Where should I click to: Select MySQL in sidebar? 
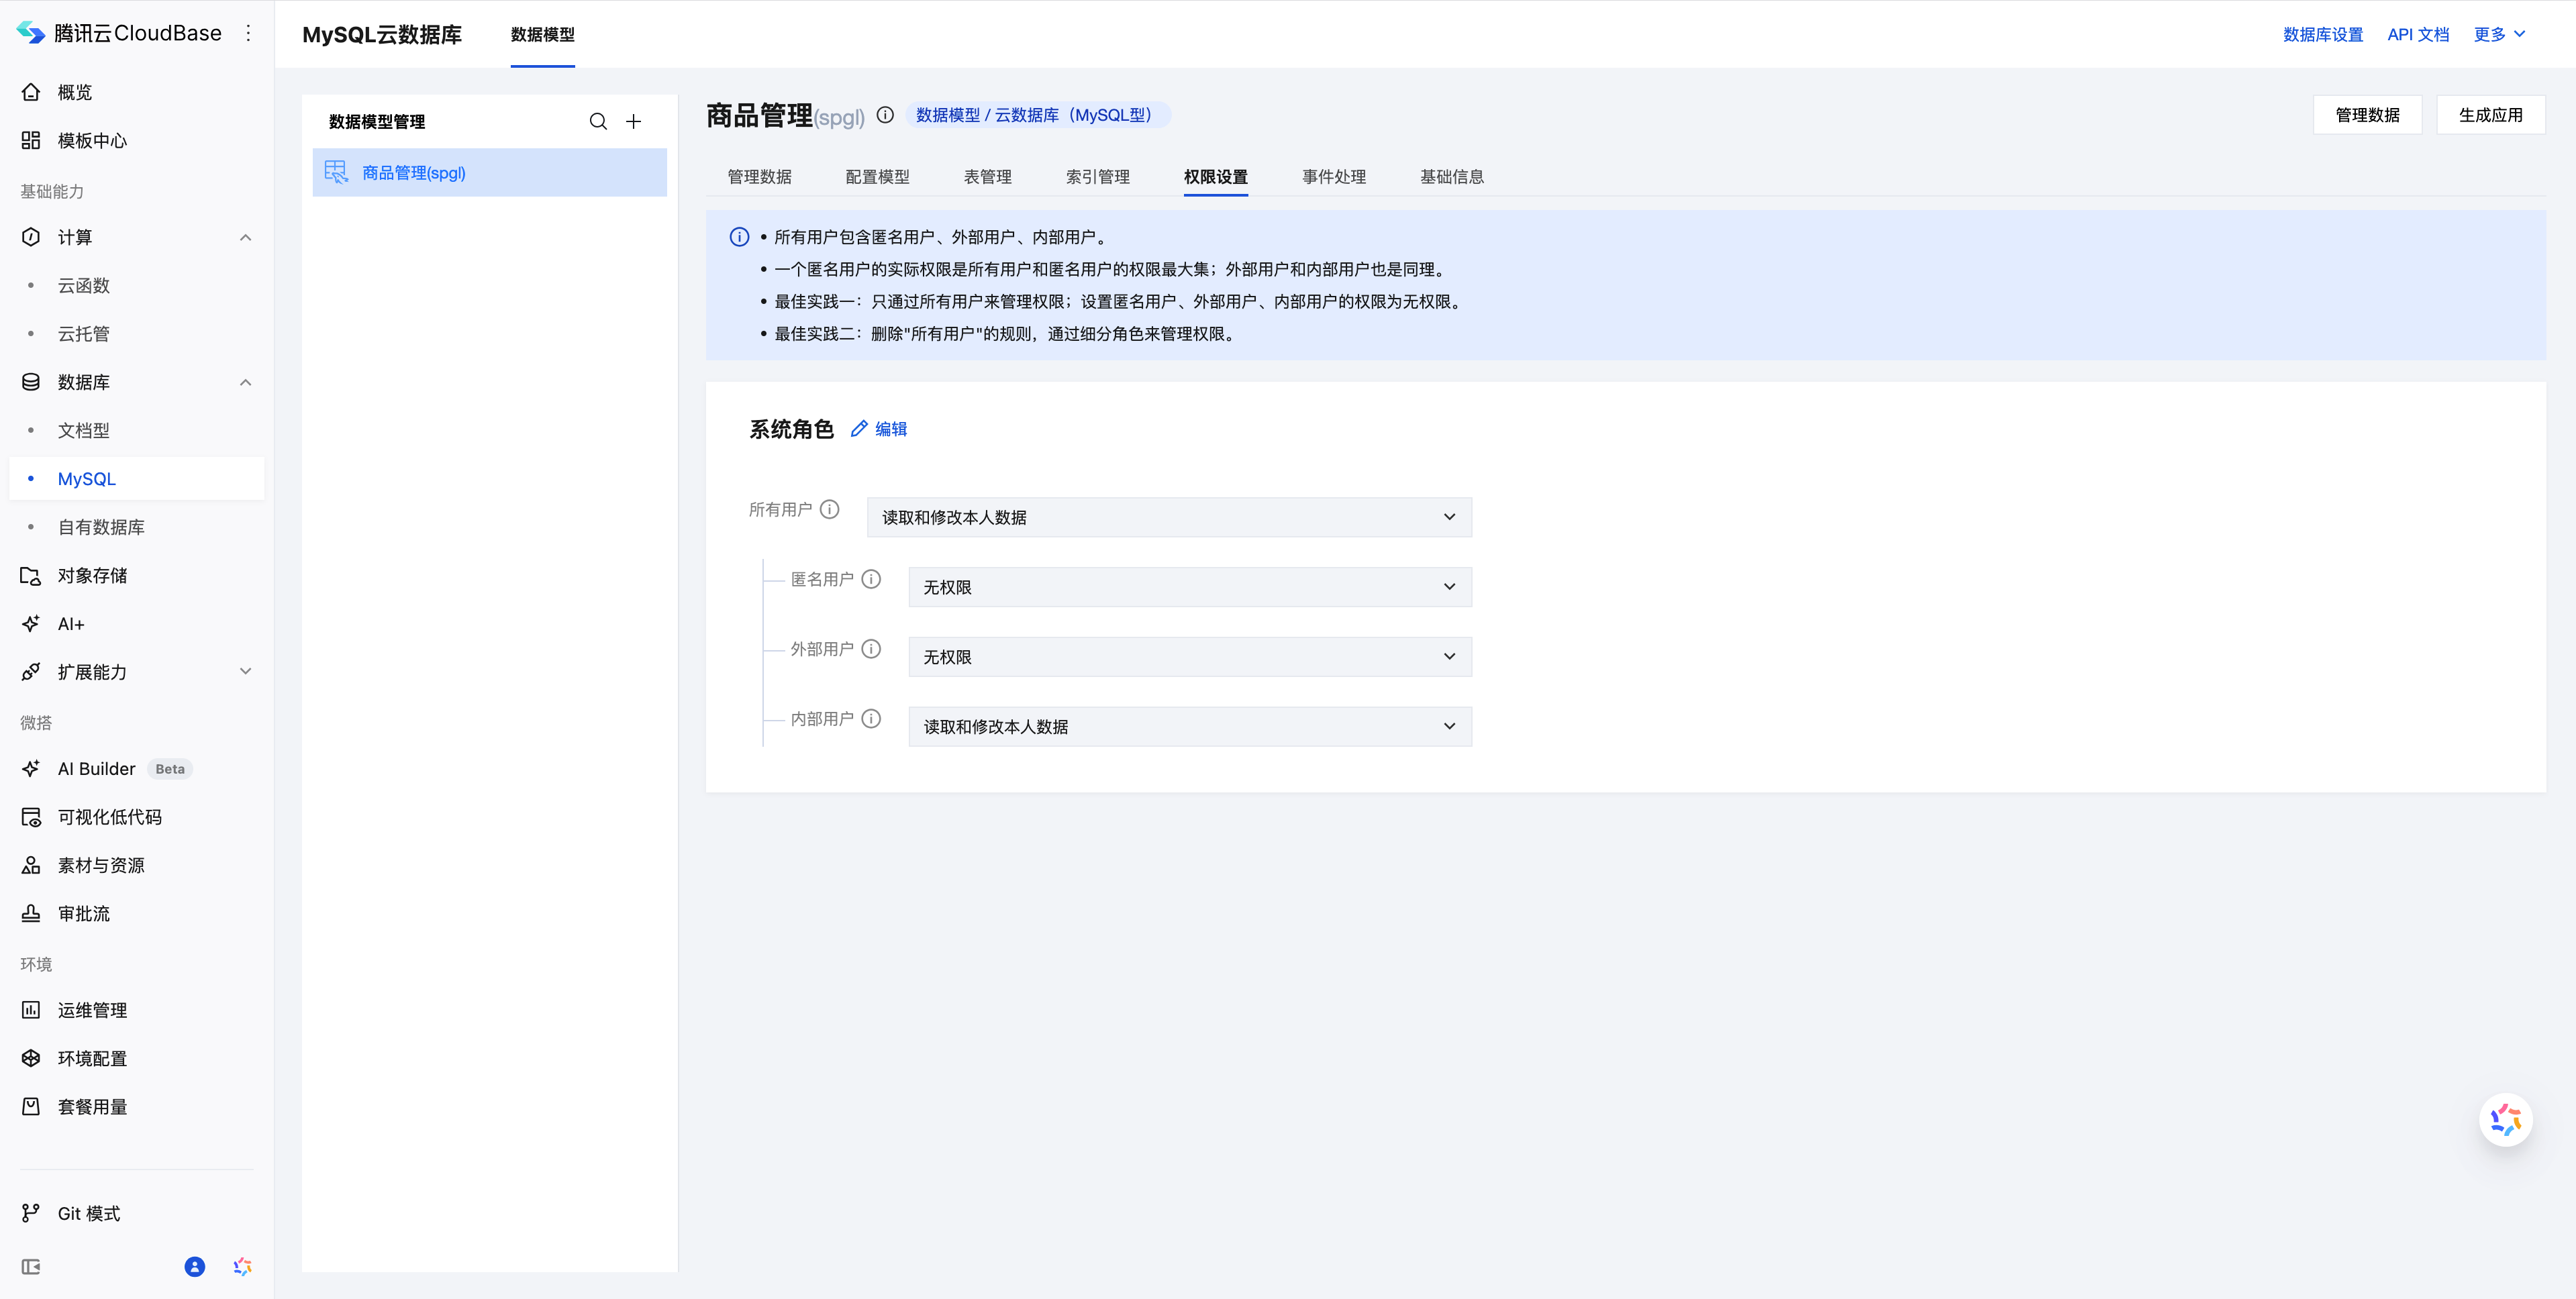[136, 478]
